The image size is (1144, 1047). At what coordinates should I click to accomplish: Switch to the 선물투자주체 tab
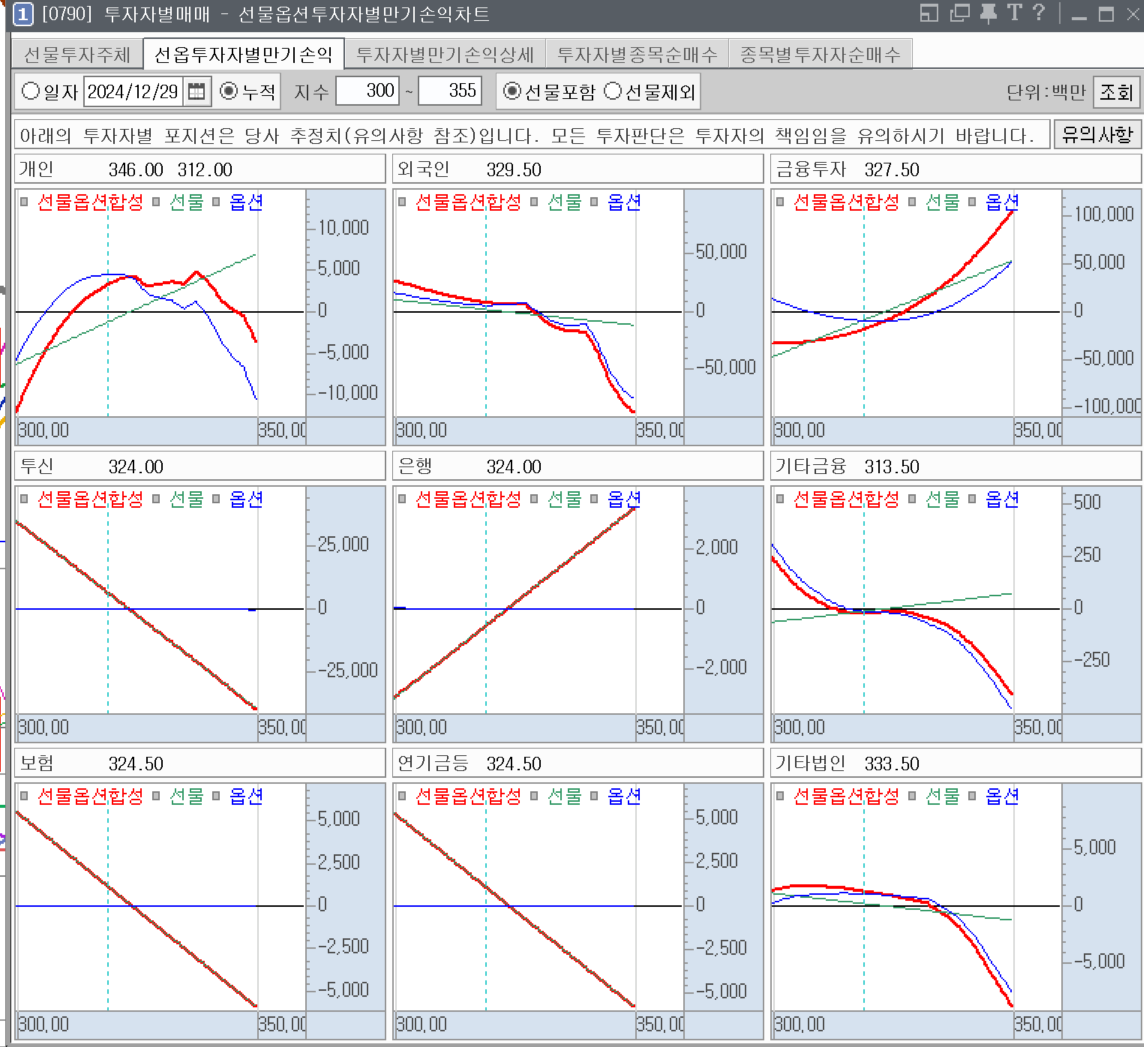75,54
